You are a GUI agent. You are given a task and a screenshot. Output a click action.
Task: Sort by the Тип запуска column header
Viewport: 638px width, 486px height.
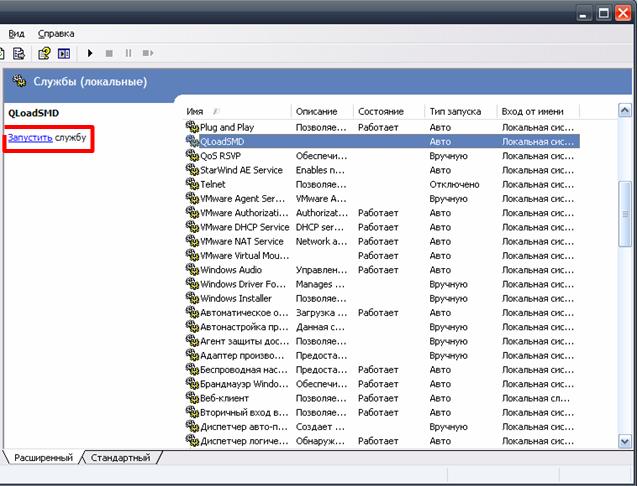[461, 111]
